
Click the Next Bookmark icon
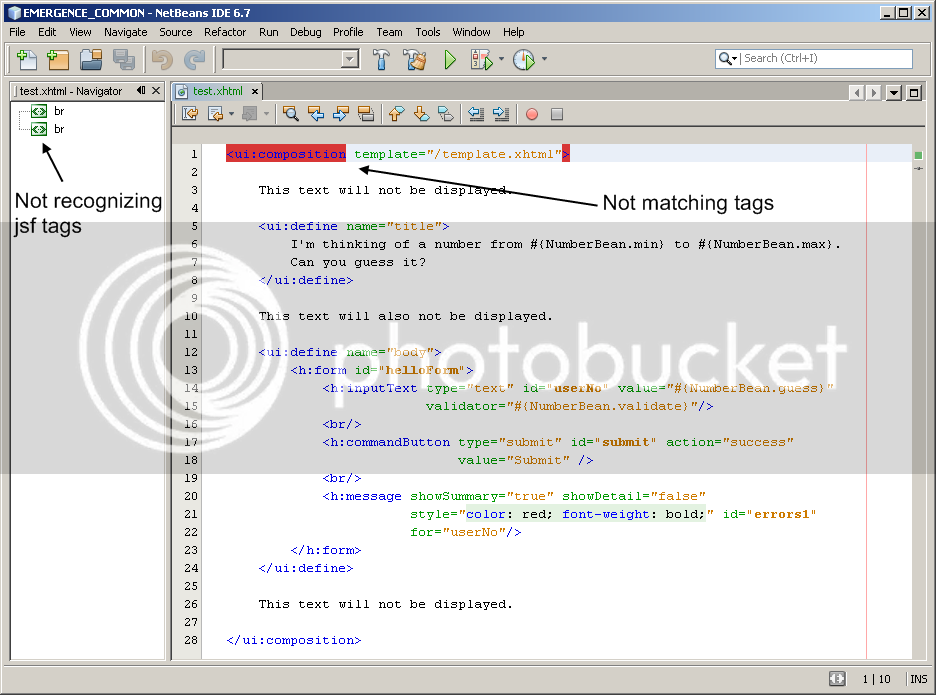click(x=421, y=113)
